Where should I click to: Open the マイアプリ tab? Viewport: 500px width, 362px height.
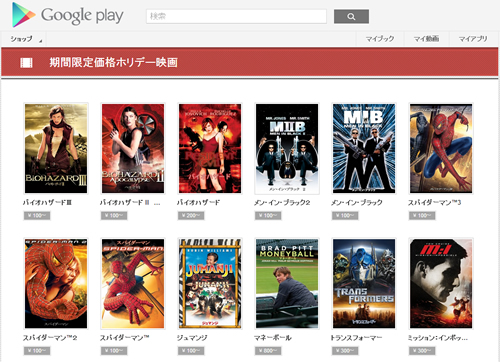pos(473,39)
